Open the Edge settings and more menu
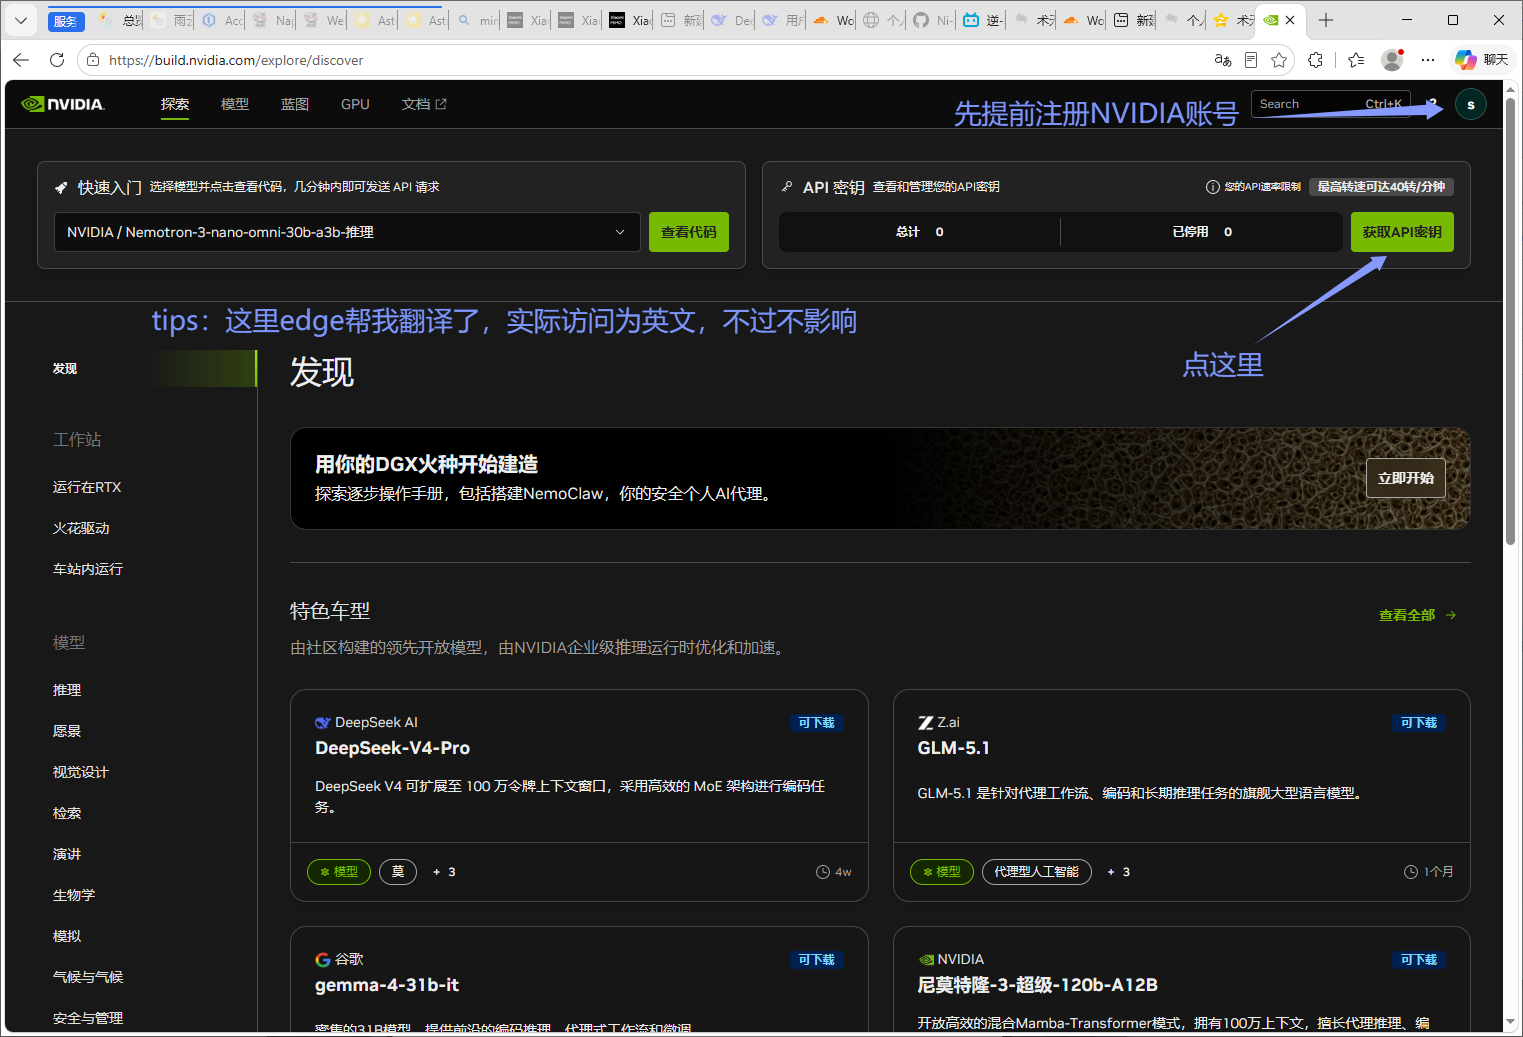The height and width of the screenshot is (1037, 1523). [x=1428, y=60]
